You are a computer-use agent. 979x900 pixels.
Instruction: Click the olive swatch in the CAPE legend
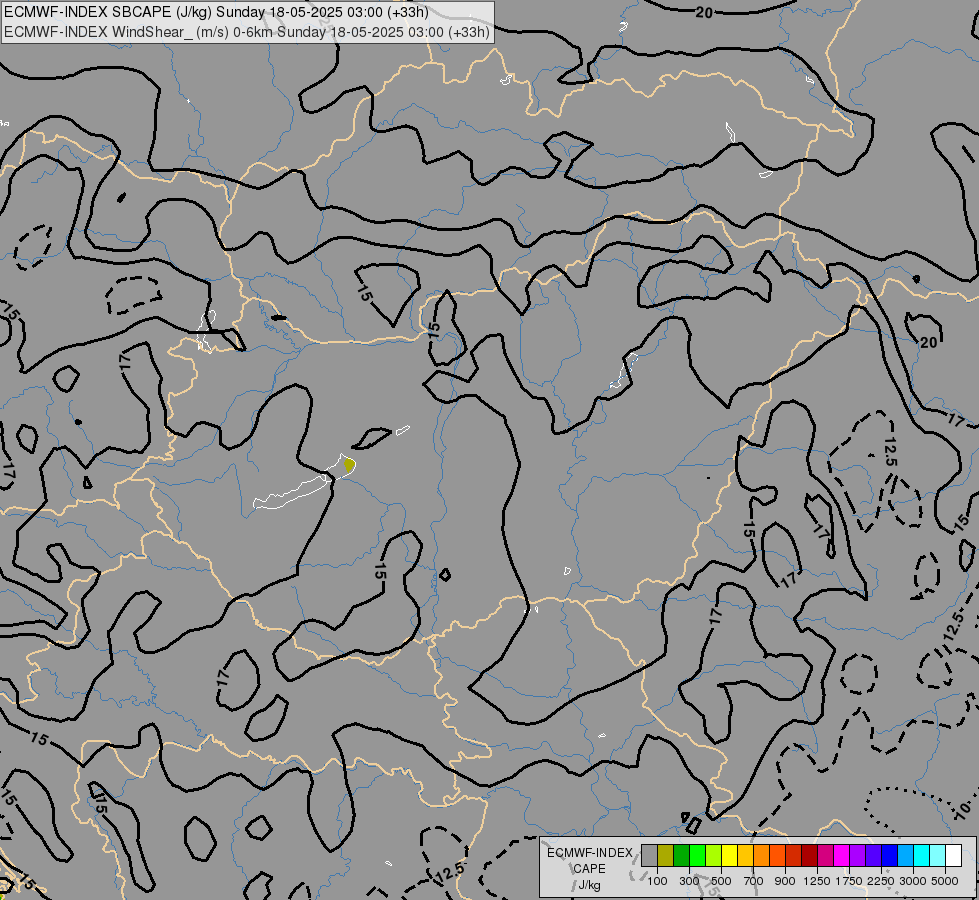(666, 855)
